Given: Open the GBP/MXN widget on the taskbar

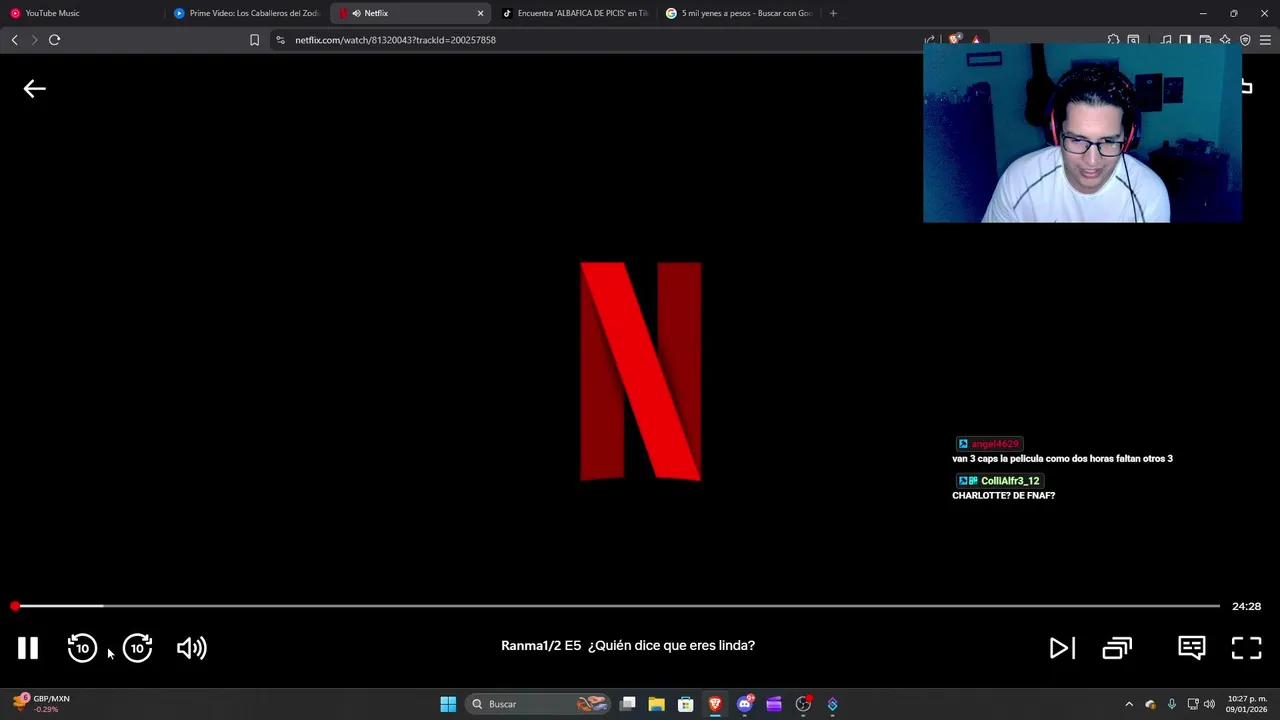Looking at the screenshot, I should (x=42, y=704).
